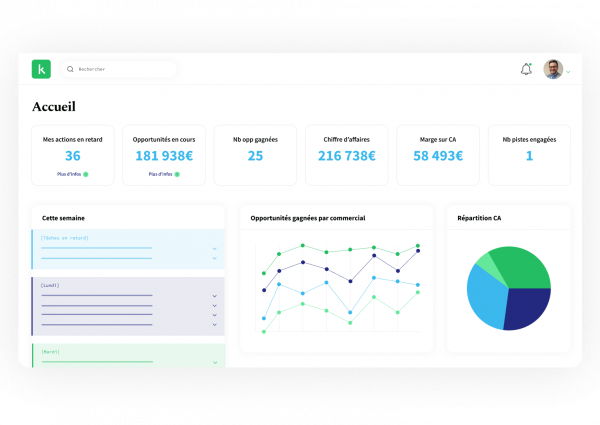Select the Nb pistes engagées value 1
Image resolution: width=600 pixels, height=425 pixels.
pos(529,156)
